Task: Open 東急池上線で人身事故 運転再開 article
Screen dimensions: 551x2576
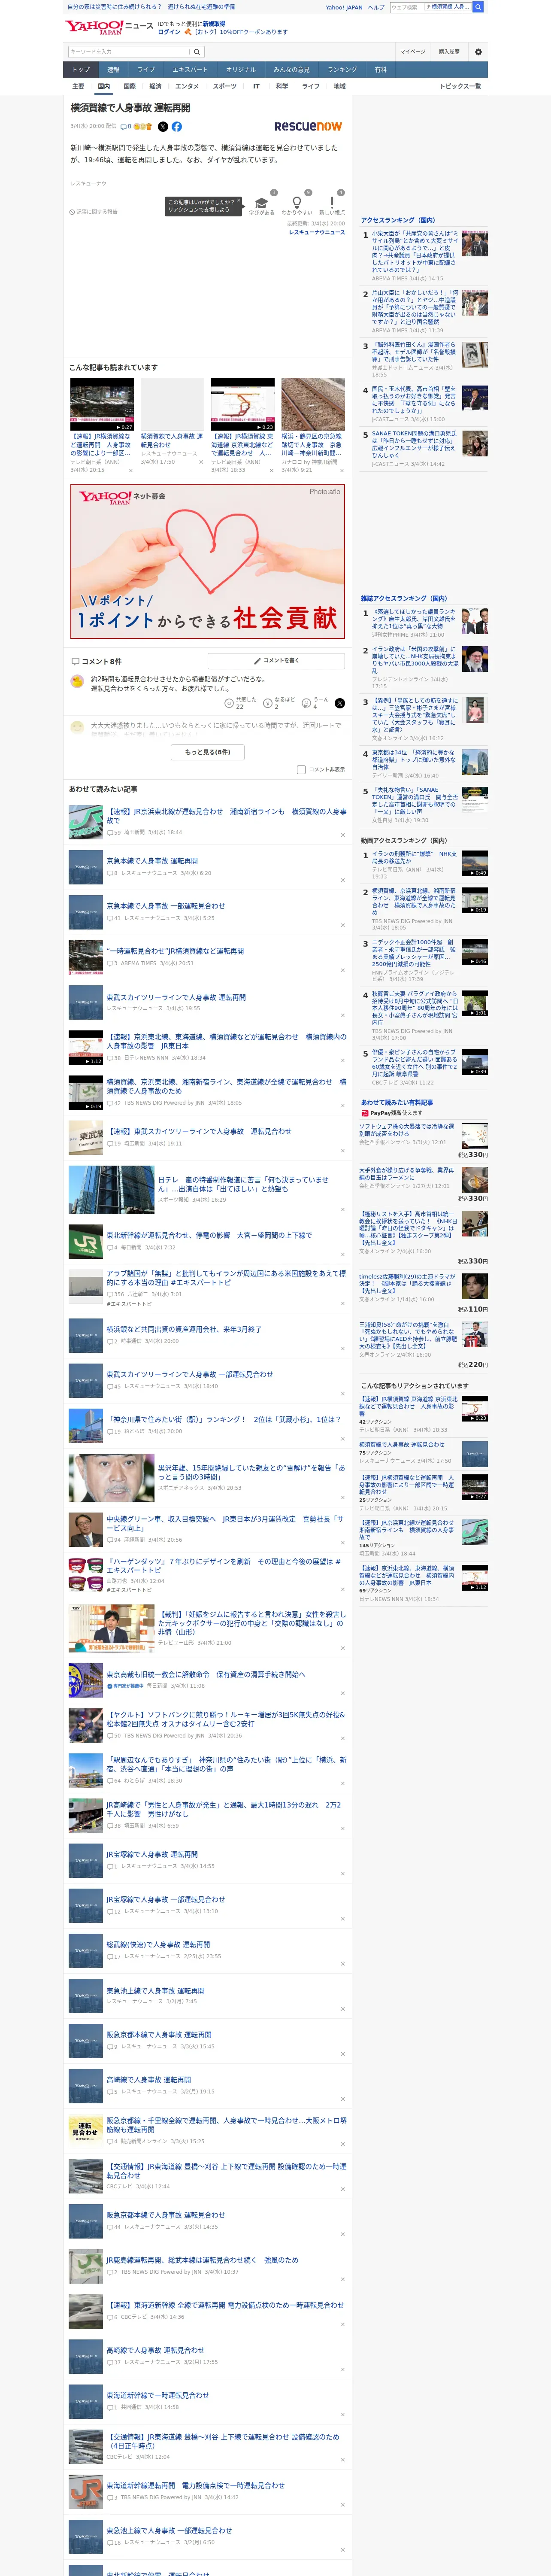Action: click(155, 1990)
